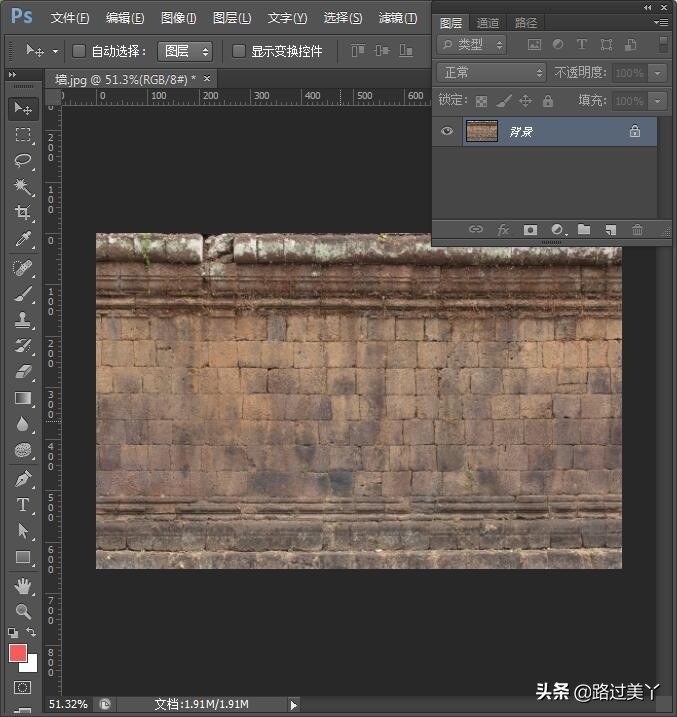This screenshot has width=677, height=717.
Task: Create new fill or adjustment layer
Action: pyautogui.click(x=557, y=230)
